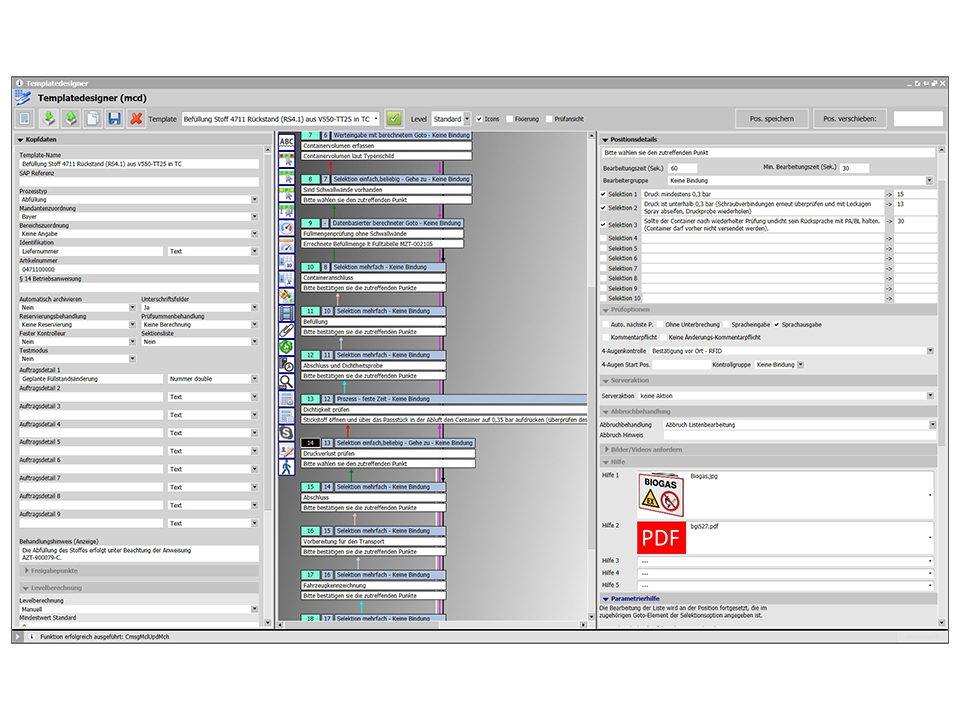Click the 'Containeranschluss' step row
The width and height of the screenshot is (960, 720).
373,278
